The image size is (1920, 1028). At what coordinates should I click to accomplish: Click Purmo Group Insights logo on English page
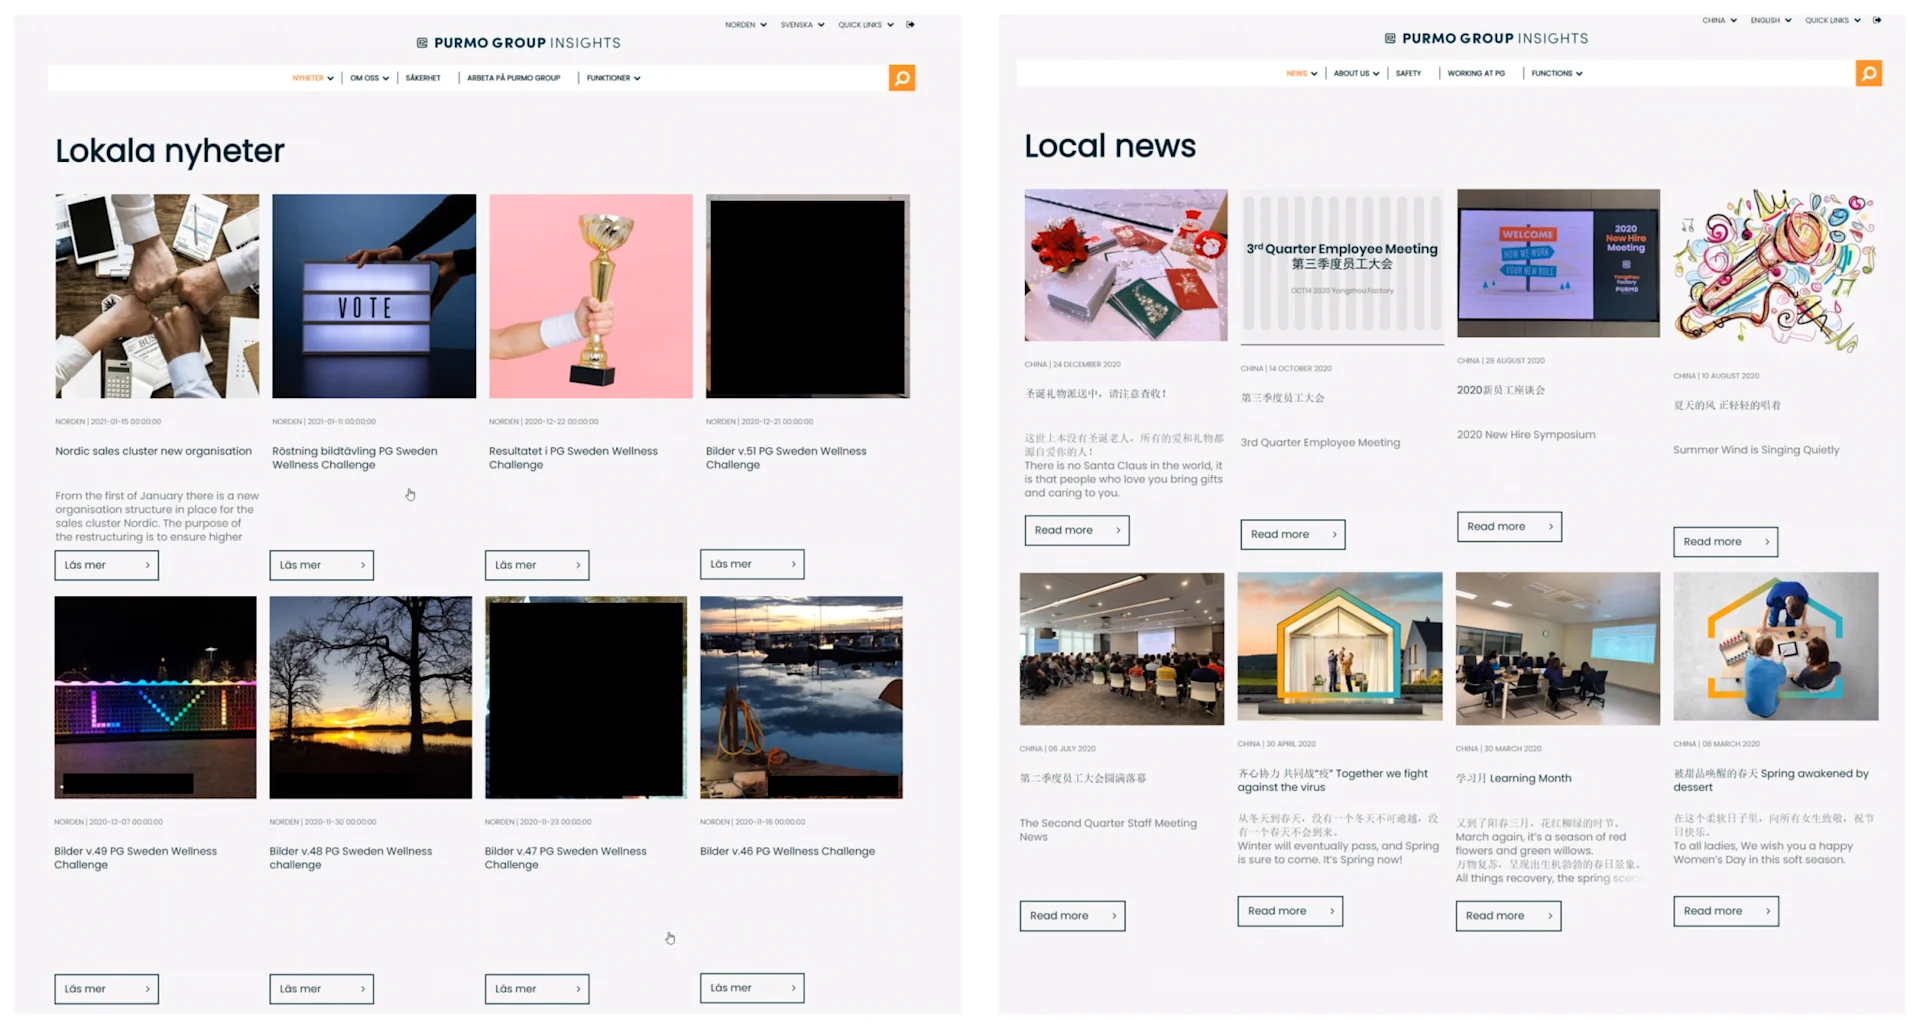1486,38
